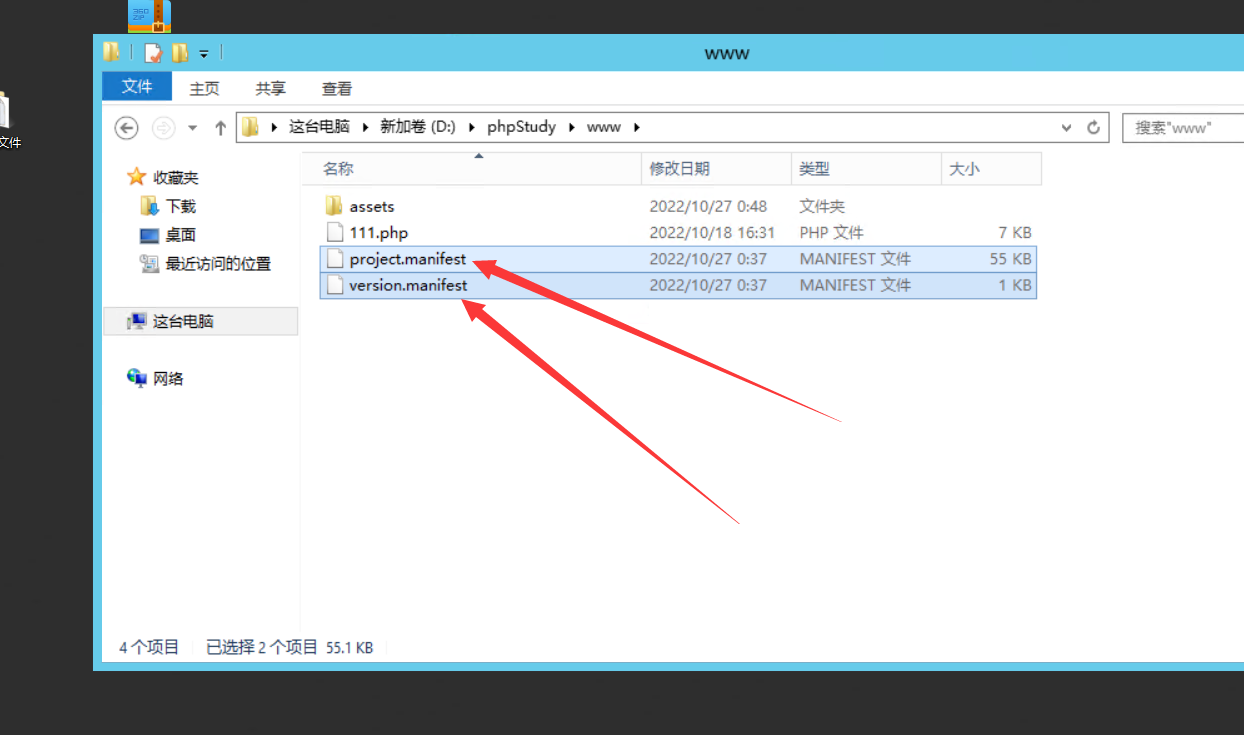The image size is (1244, 735).
Task: Select phpStudy in the address breadcrumb
Action: click(x=521, y=127)
